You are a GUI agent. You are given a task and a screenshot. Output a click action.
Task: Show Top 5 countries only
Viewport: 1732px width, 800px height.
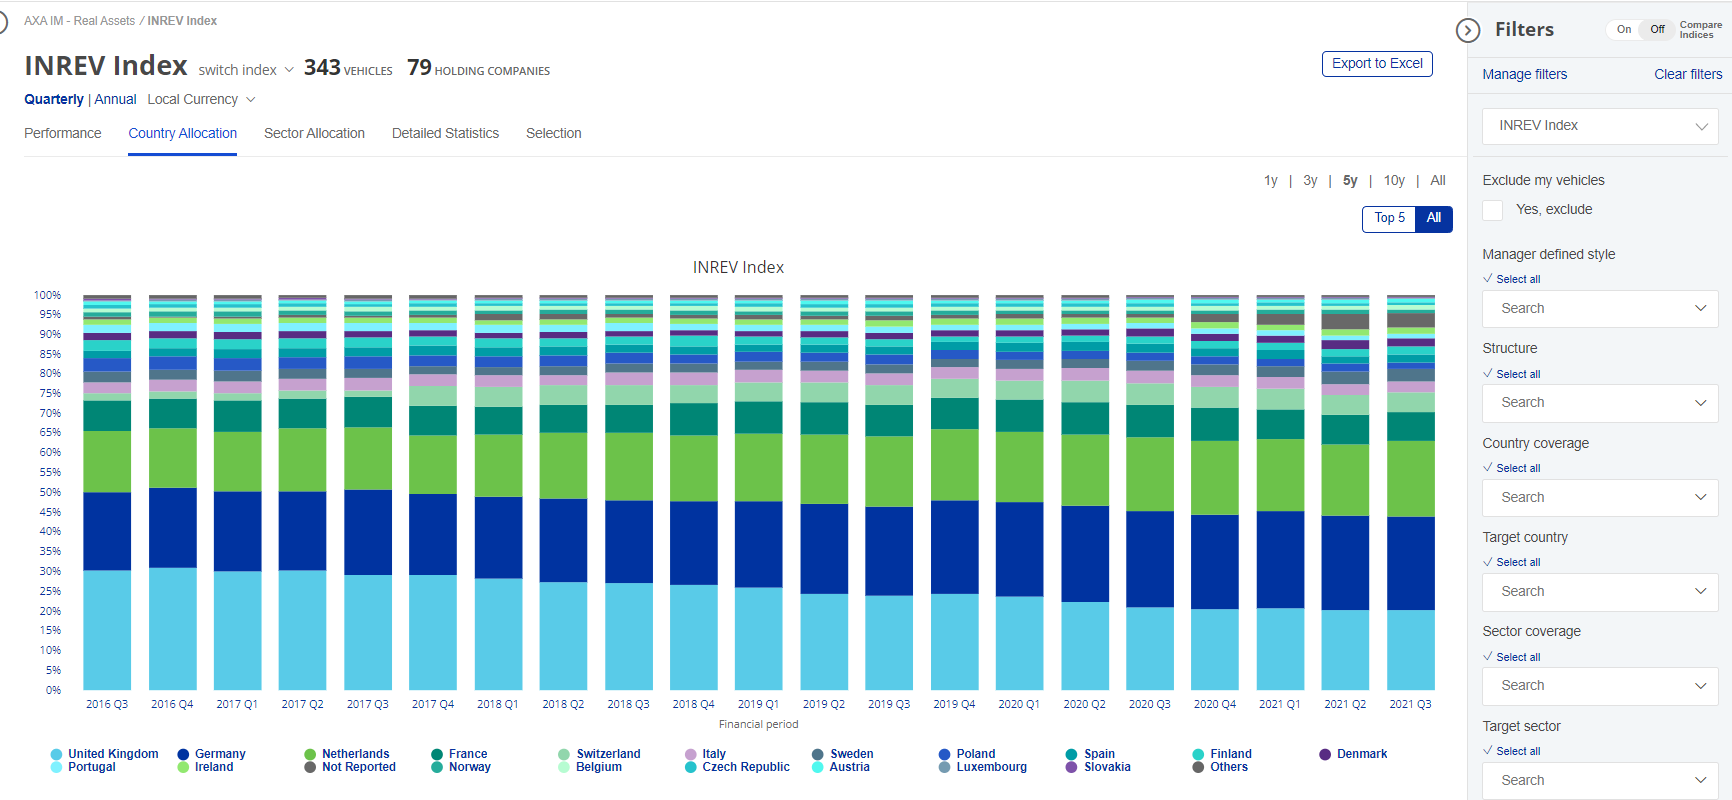pos(1389,218)
